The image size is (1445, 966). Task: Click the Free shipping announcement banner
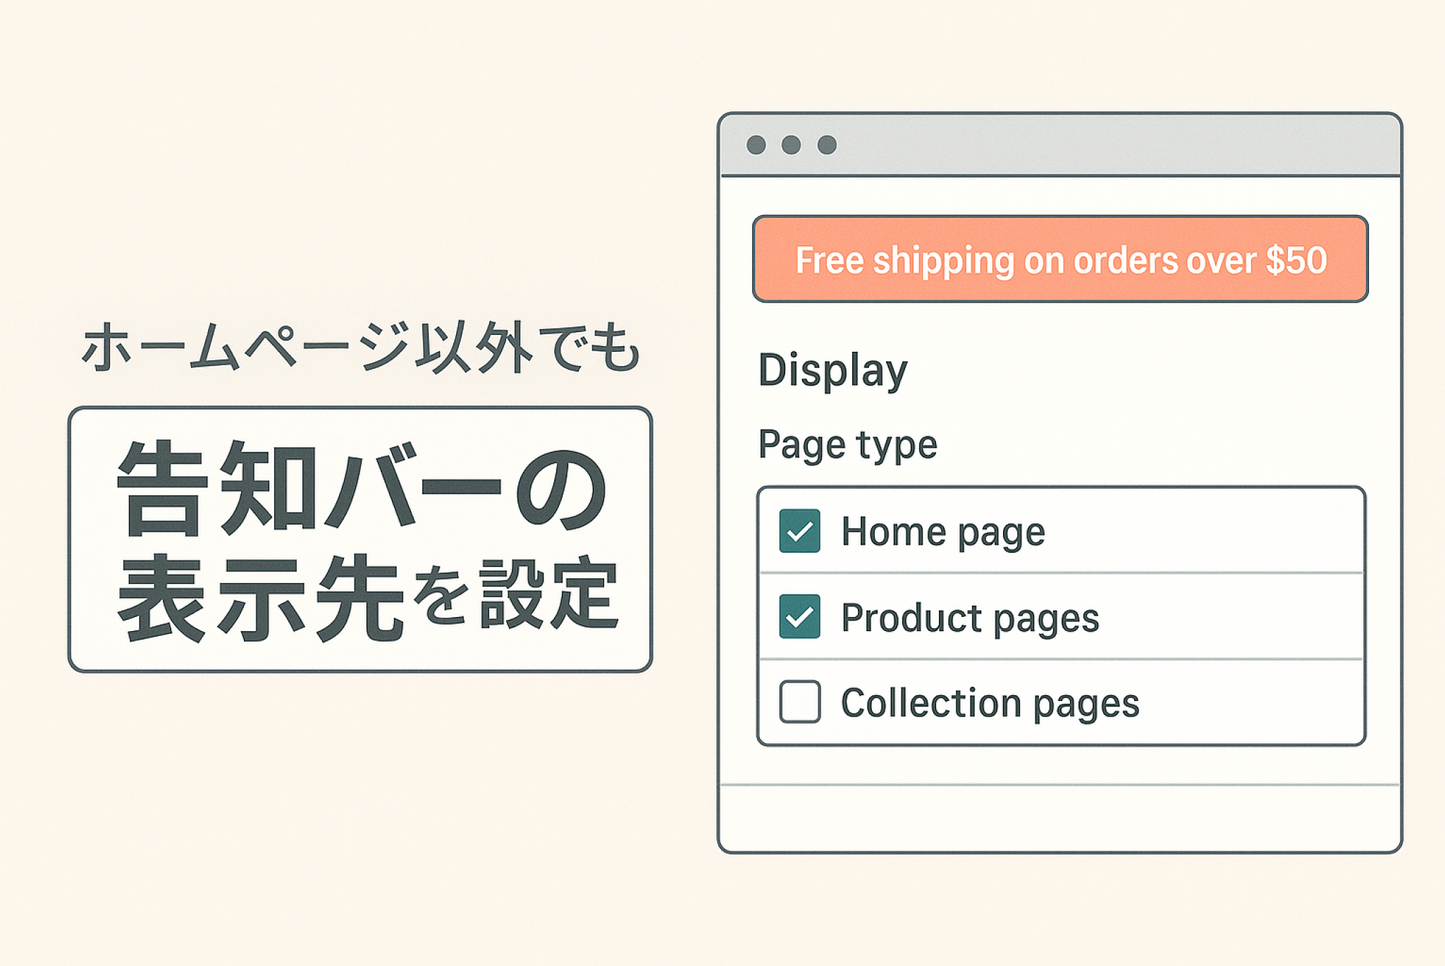pos(1060,260)
